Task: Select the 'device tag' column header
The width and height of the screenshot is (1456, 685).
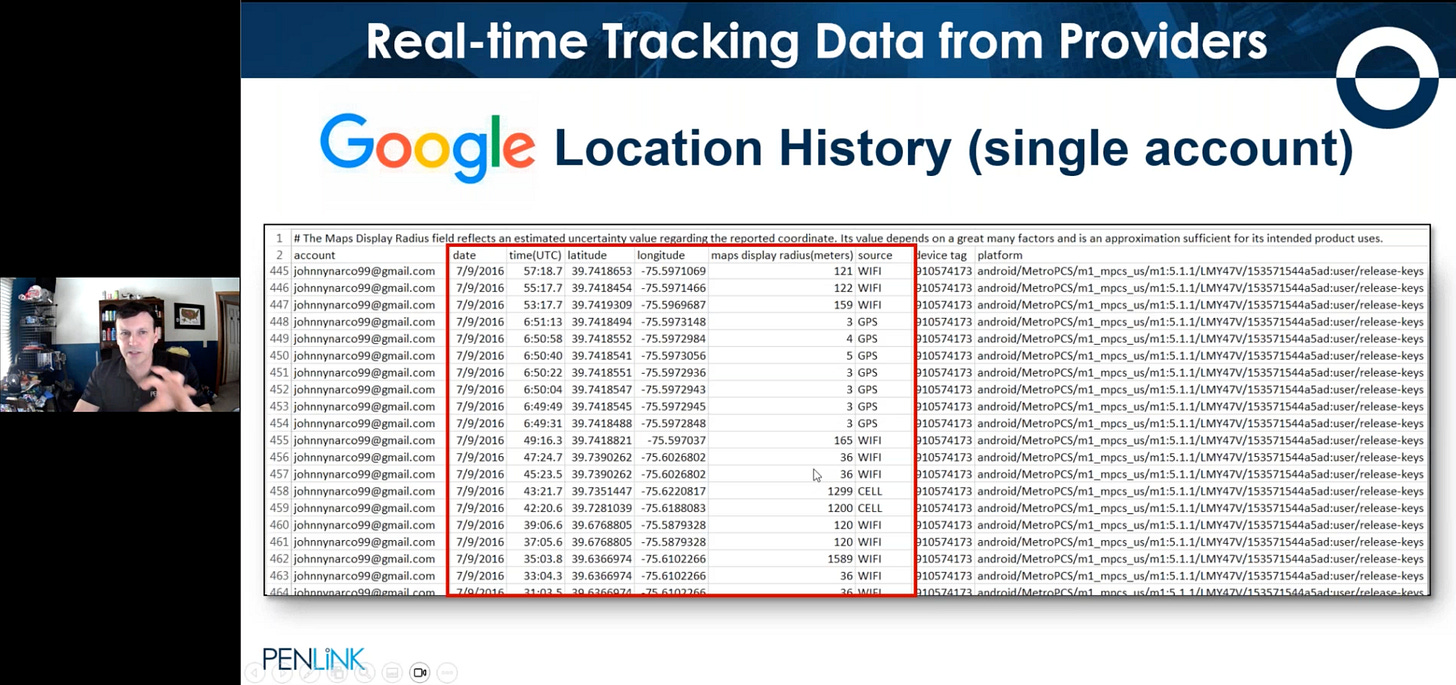Action: (942, 255)
